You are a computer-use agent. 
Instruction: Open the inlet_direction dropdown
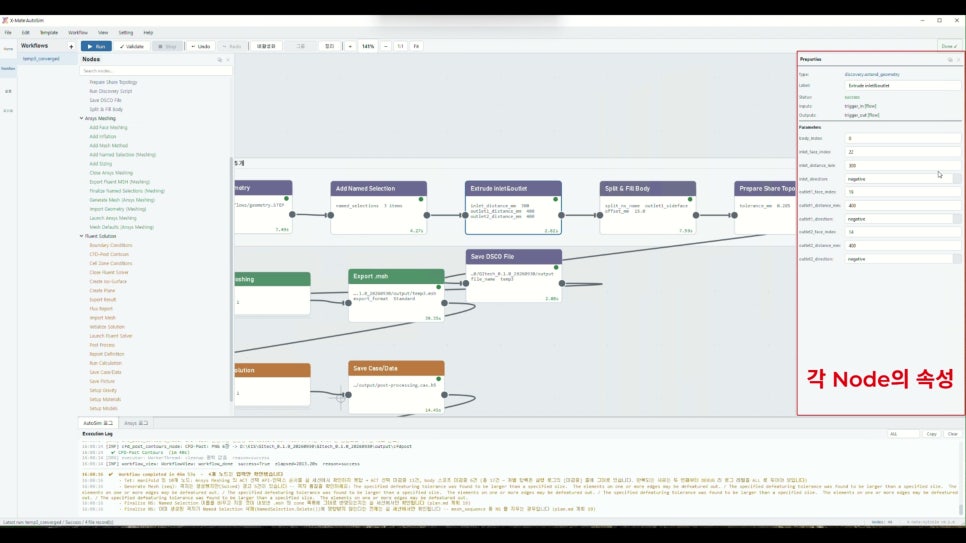[x=903, y=179]
